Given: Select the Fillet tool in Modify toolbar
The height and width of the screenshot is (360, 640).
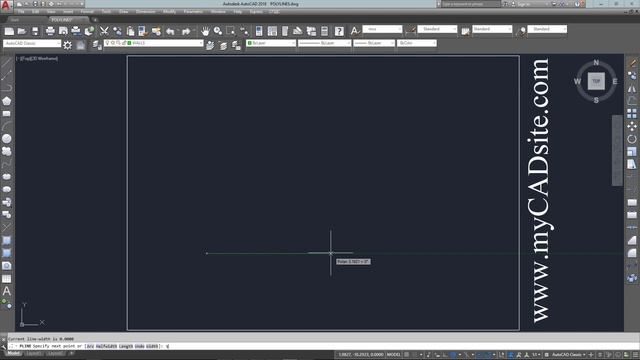Looking at the screenshot, I should (x=632, y=253).
